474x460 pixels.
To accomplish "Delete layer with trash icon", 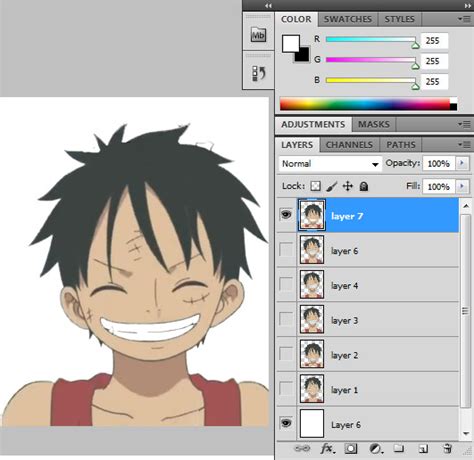I will pyautogui.click(x=447, y=449).
